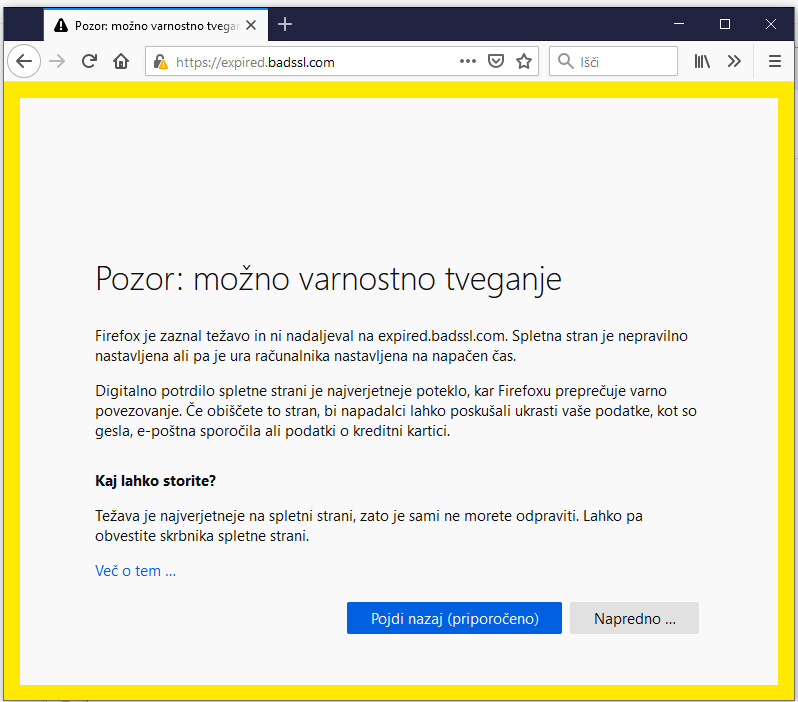Open a new tab with plus button
Viewport: 798px width, 702px height.
click(x=285, y=24)
